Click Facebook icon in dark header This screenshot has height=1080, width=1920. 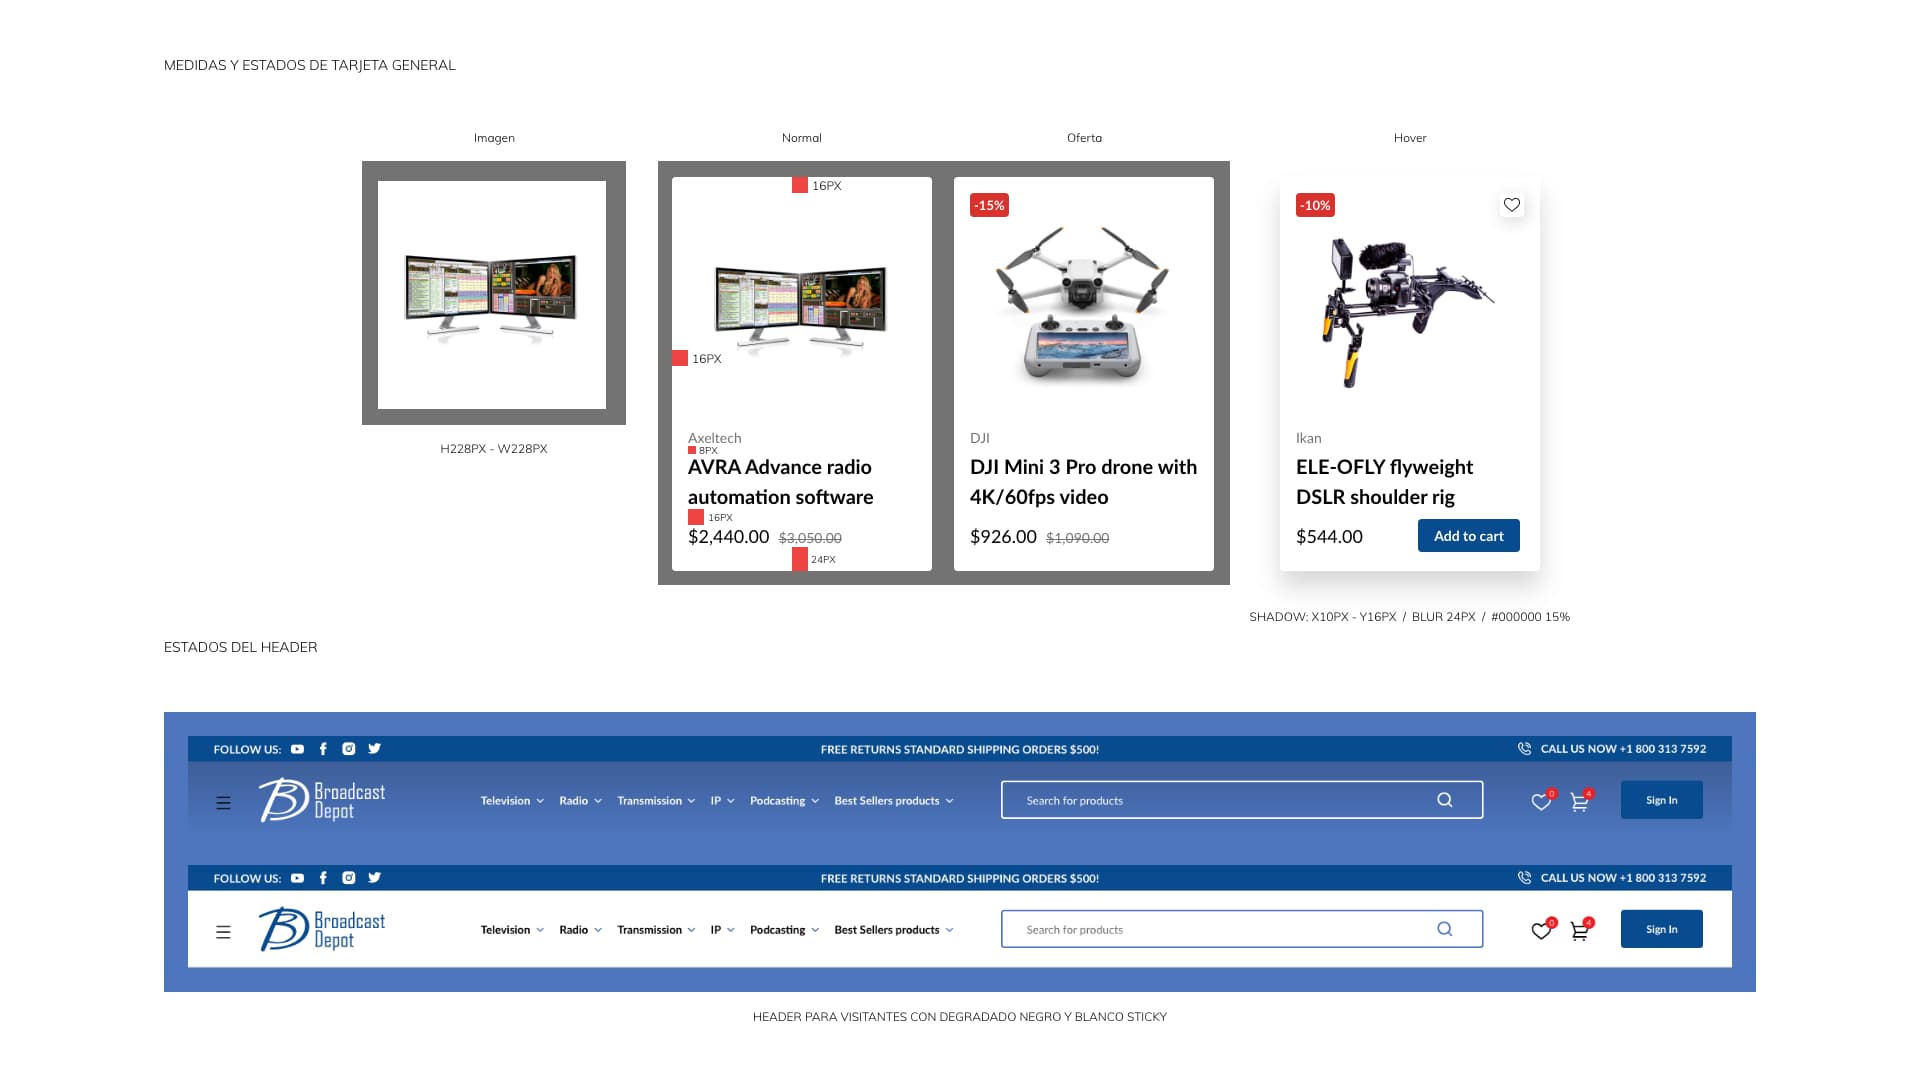(323, 749)
